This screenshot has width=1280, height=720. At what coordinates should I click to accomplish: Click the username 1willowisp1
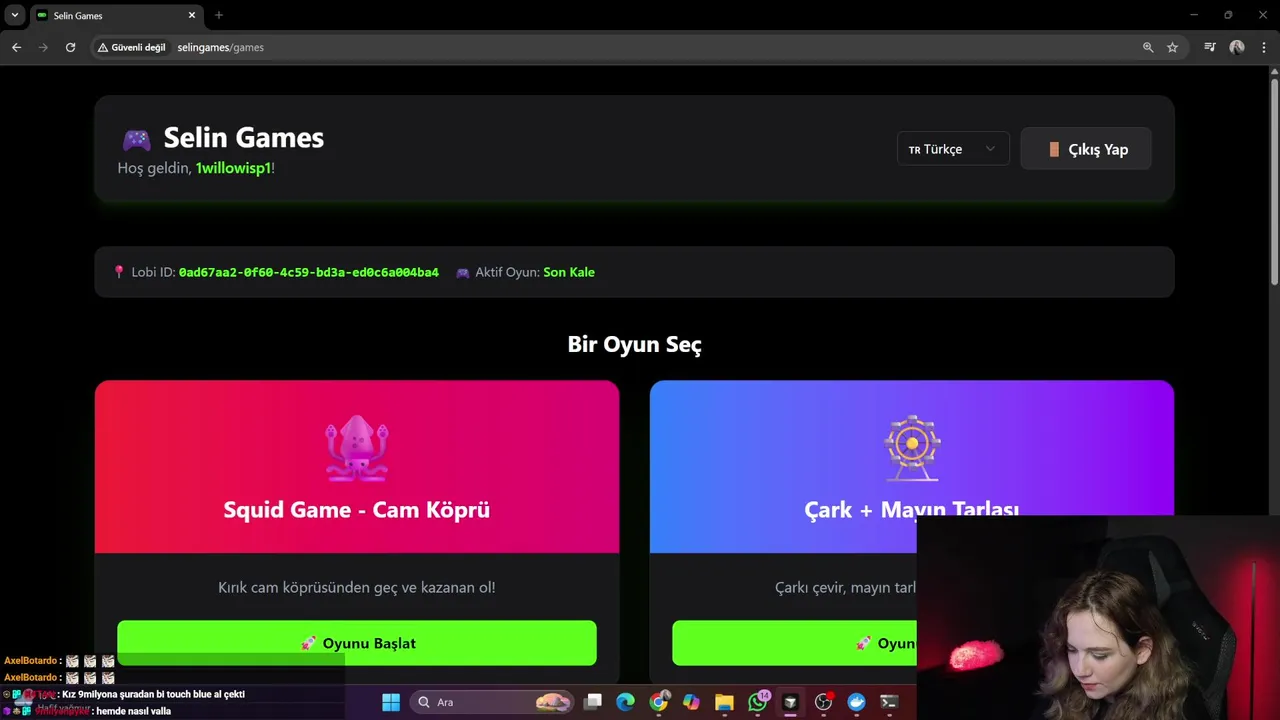click(233, 168)
